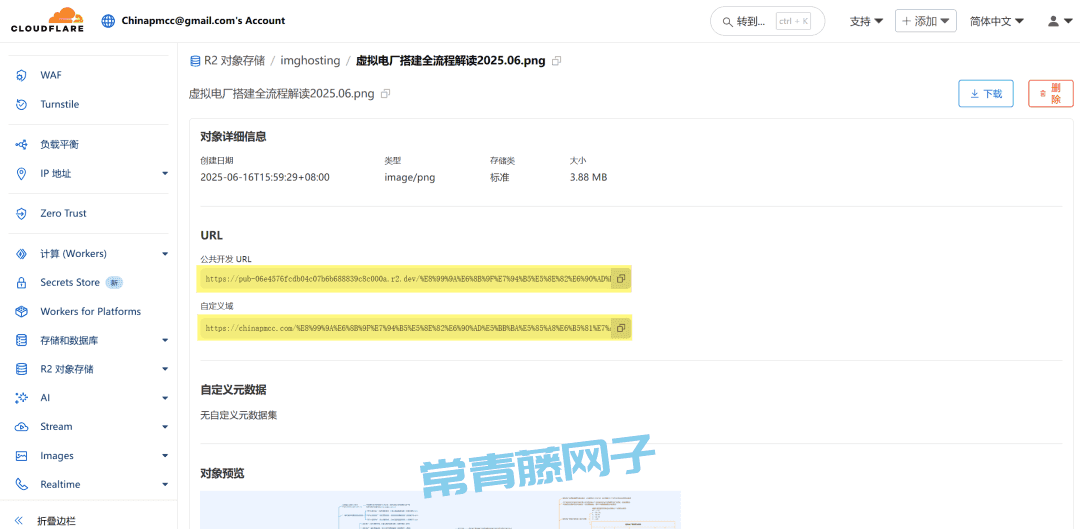Click the image/png type value
Viewport: 1080px width, 529px height.
pos(410,177)
